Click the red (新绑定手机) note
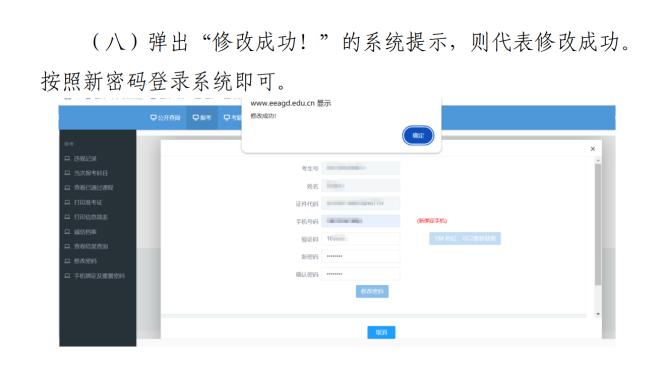Viewport: 668px width, 373px height. tap(432, 221)
